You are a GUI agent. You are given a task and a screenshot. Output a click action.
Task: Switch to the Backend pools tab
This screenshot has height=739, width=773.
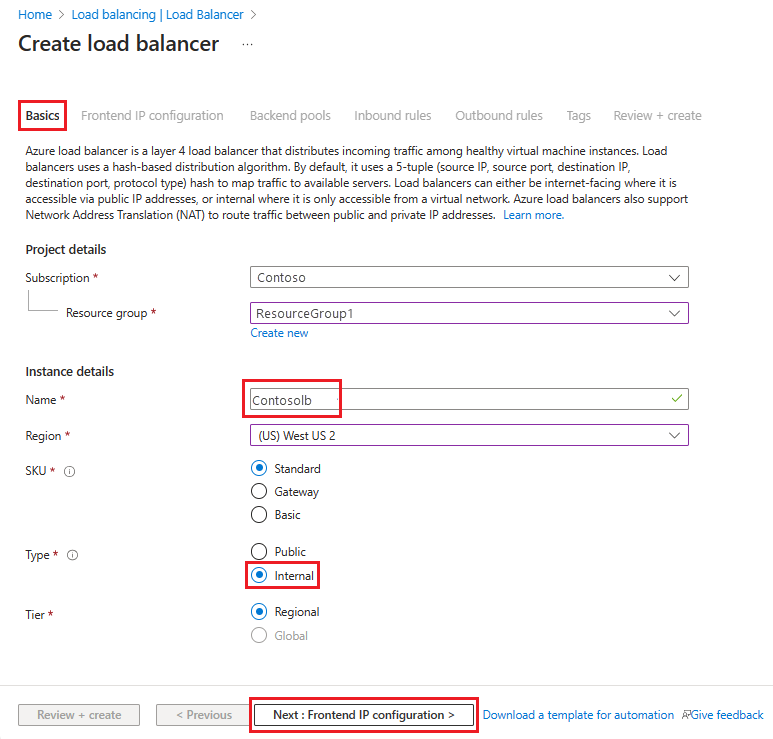(290, 116)
